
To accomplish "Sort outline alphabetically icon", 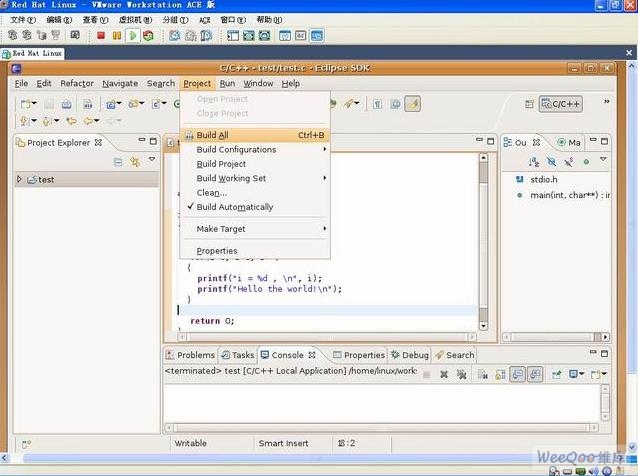I will pos(533,162).
